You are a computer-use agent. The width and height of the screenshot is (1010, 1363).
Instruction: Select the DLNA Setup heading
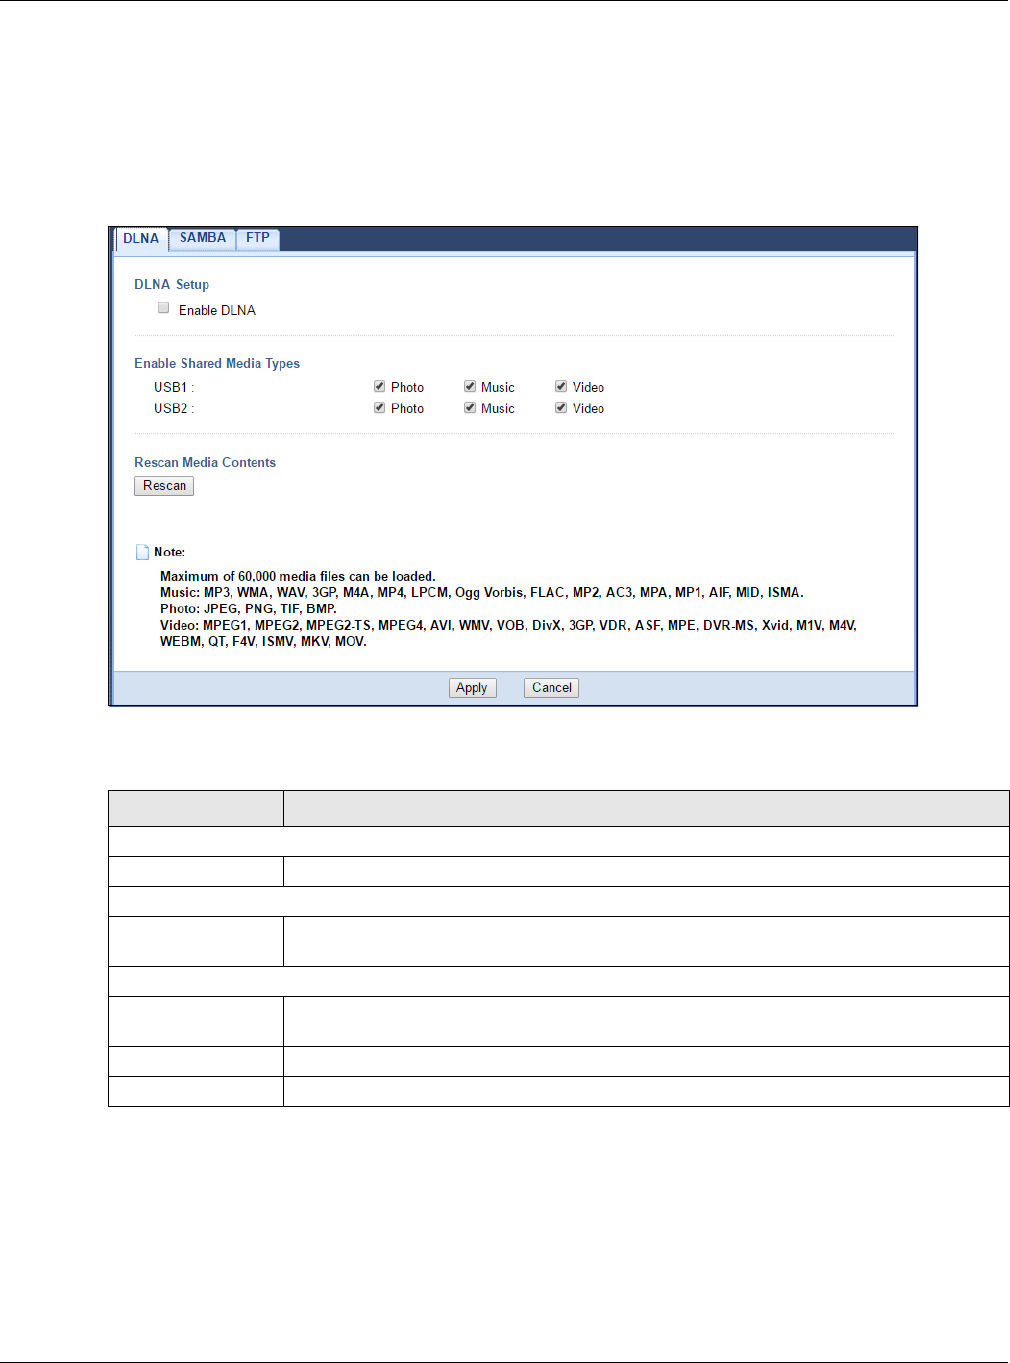pos(172,284)
